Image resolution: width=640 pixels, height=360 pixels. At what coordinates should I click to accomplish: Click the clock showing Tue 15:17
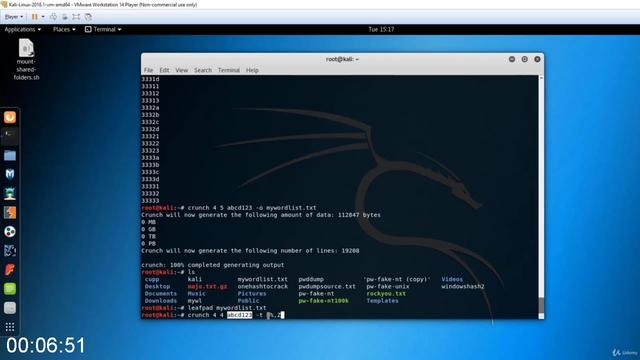381,29
